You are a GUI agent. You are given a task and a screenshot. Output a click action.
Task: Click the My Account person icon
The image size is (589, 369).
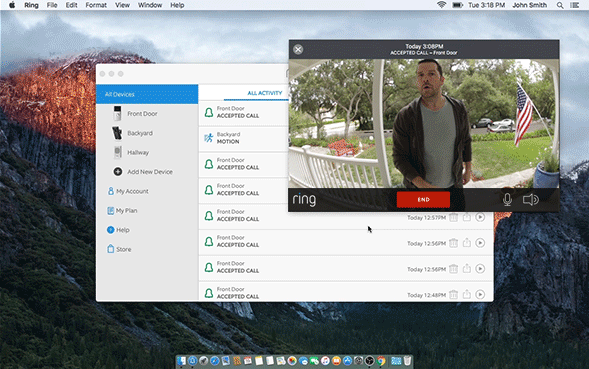110,191
